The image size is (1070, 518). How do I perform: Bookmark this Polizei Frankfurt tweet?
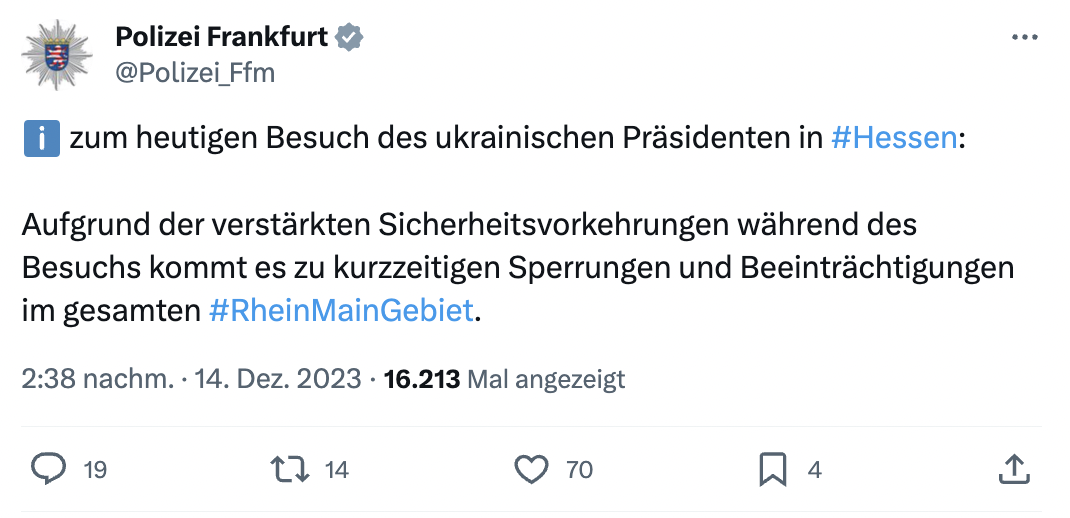coord(773,468)
